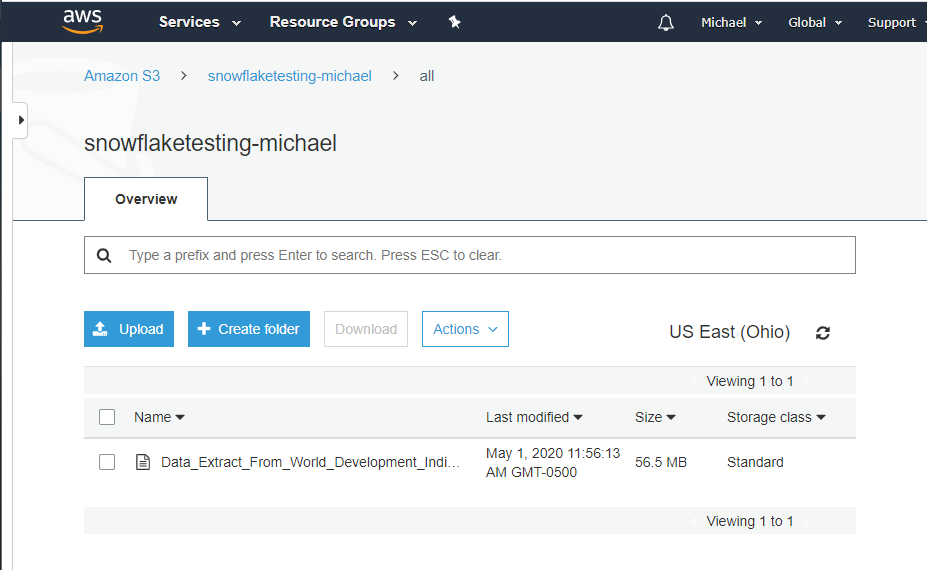Click the Standard storage class cell
The image size is (927, 570).
pos(755,462)
